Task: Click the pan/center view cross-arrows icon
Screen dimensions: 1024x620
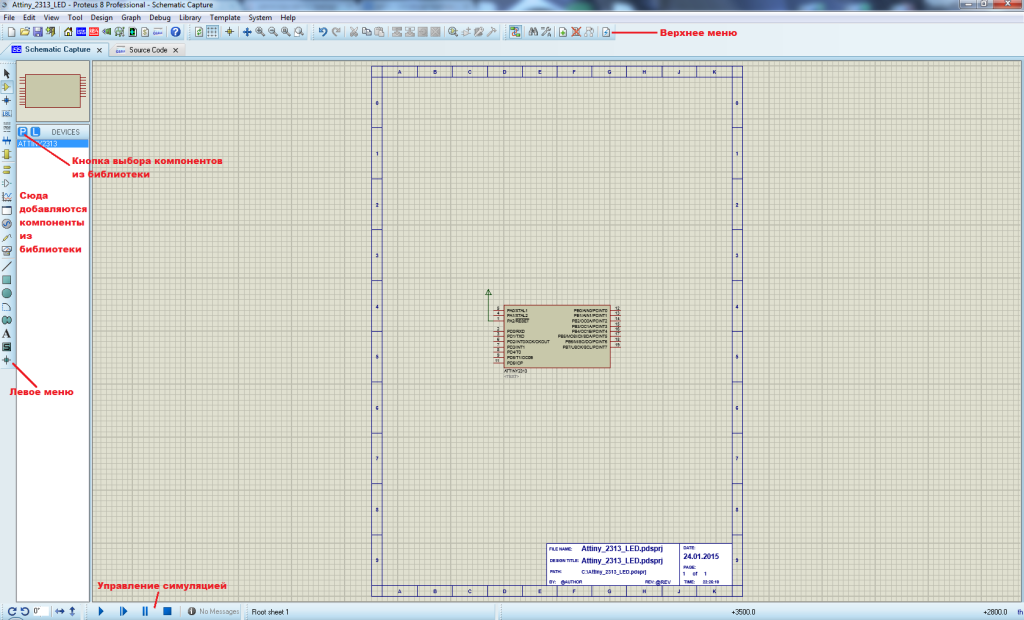Action: [247, 32]
